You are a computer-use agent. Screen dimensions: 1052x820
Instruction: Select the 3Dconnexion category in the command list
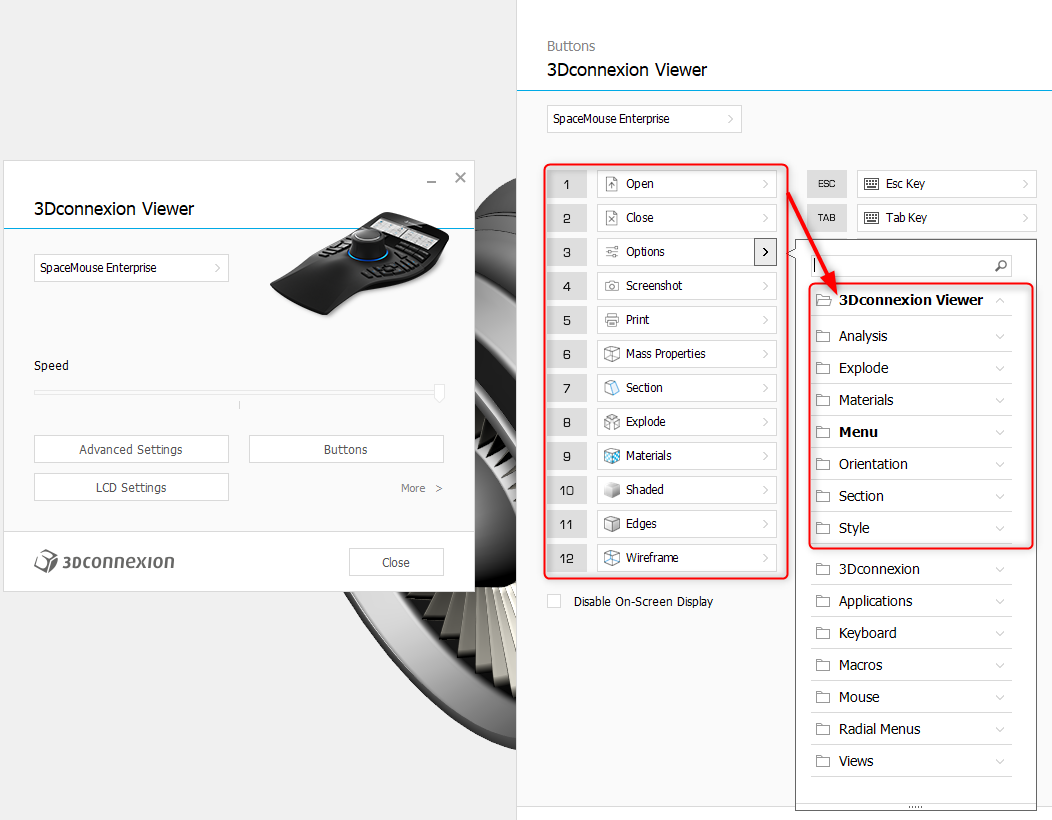pyautogui.click(x=911, y=570)
